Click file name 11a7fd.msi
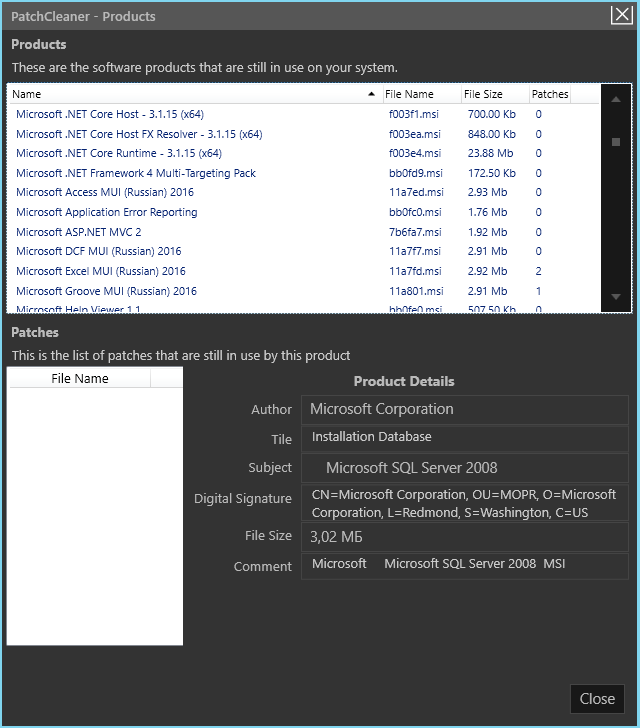This screenshot has width=640, height=728. (x=415, y=271)
